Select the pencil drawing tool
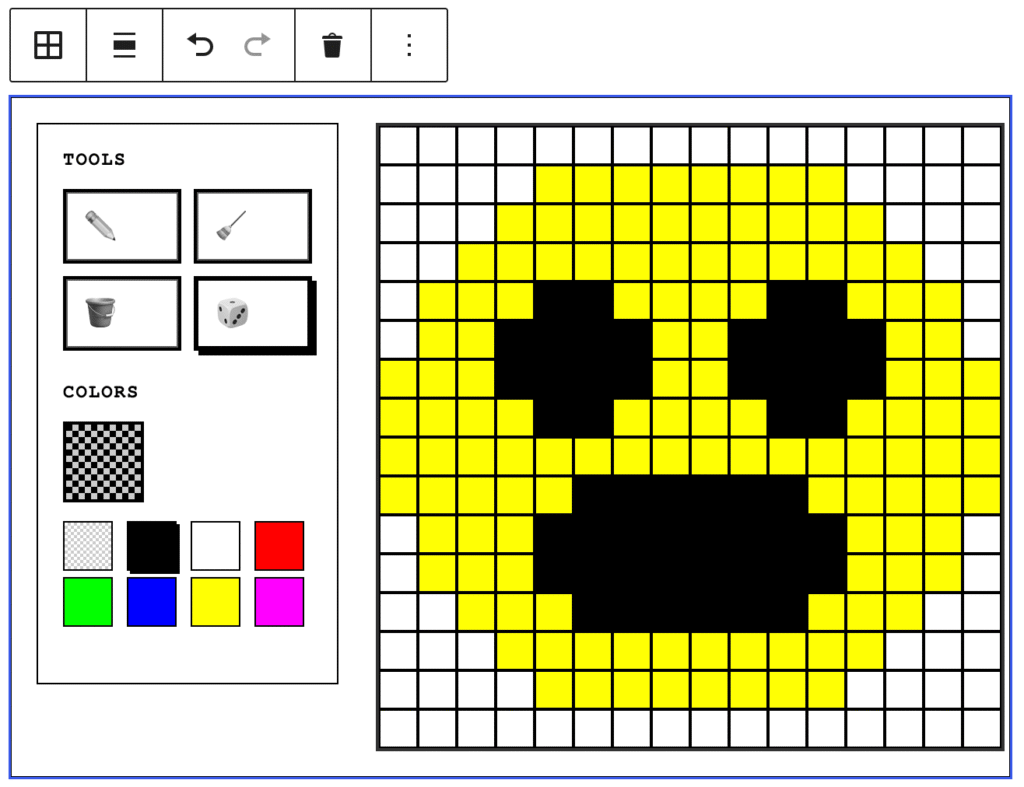This screenshot has width=1024, height=787. tap(122, 226)
